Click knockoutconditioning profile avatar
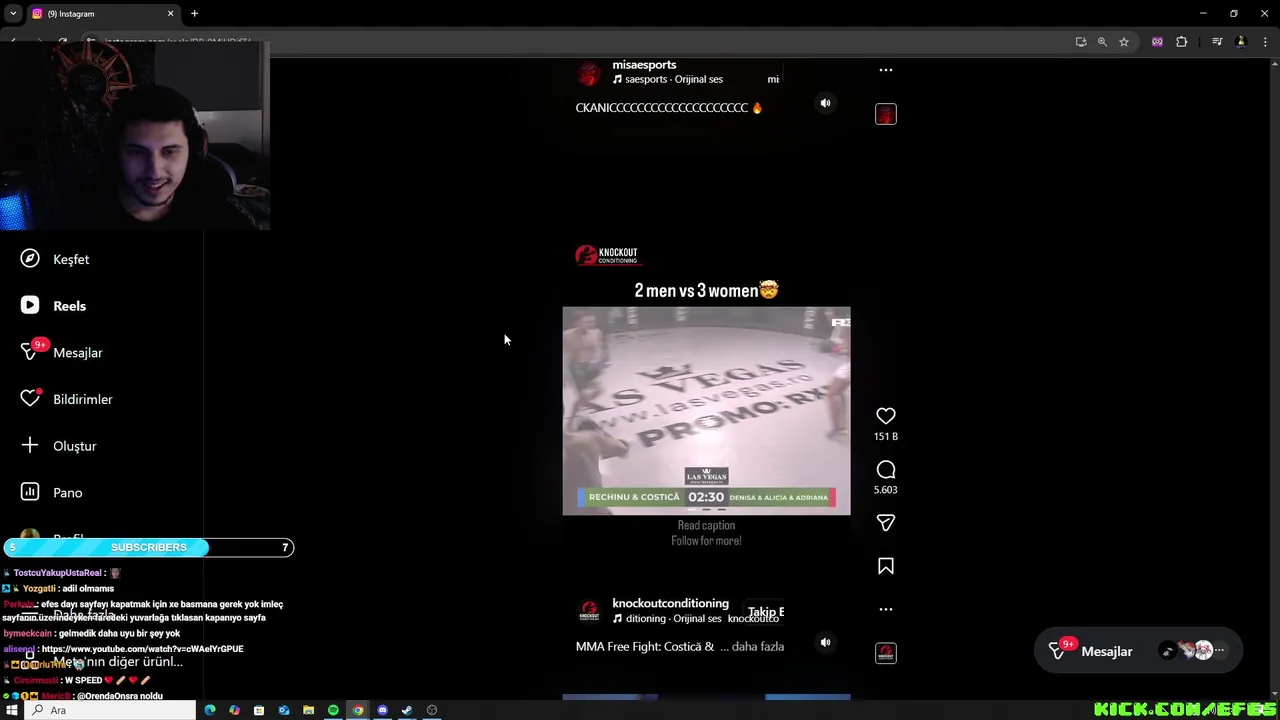1280x720 pixels. (x=589, y=611)
